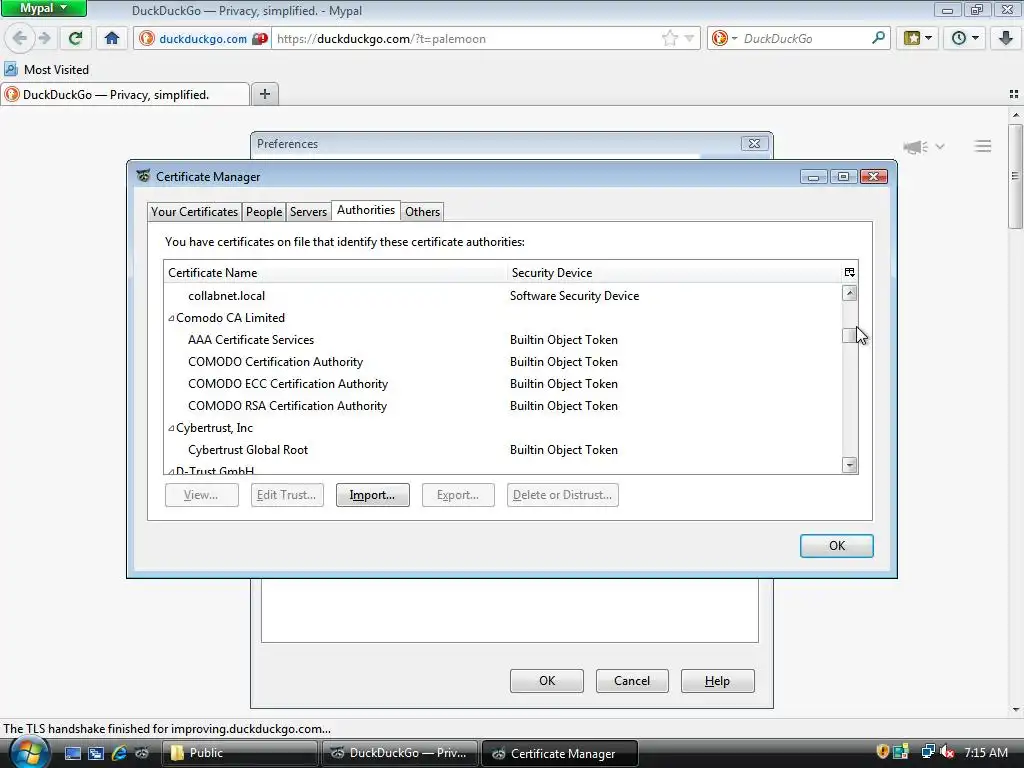Click Show Desktop quick launch icon
1024x768 pixels.
click(x=72, y=753)
